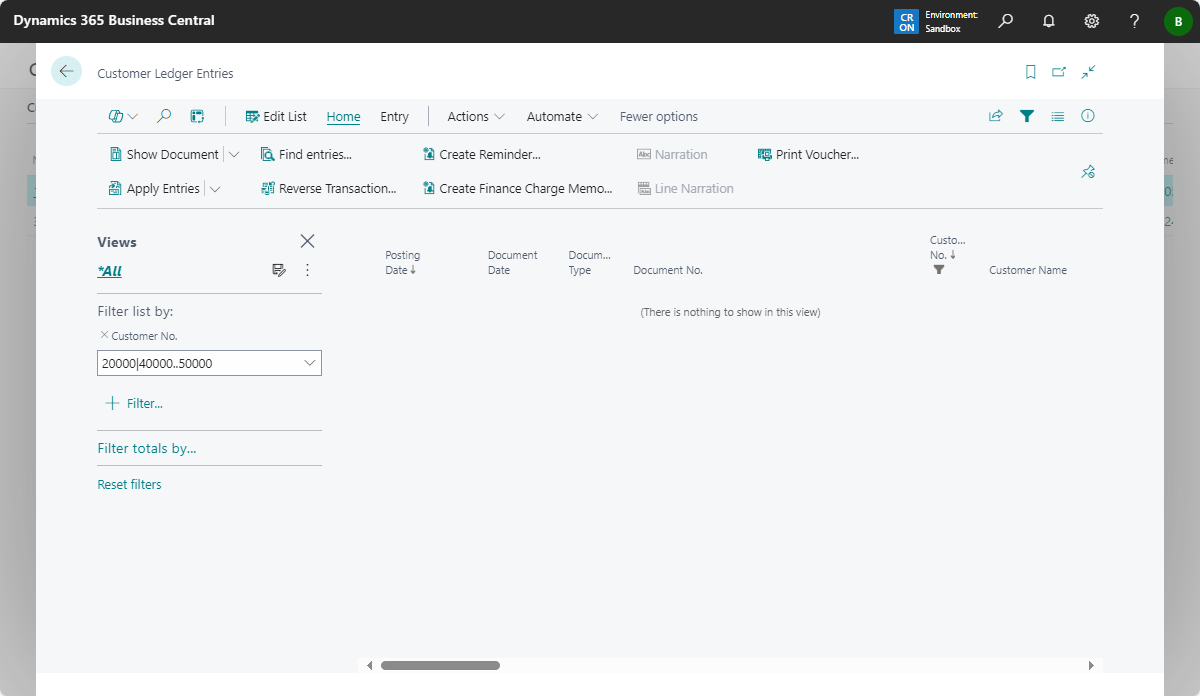Click the horizontal scrollbar thumb
Screen dimensions: 1200x696
[440, 665]
